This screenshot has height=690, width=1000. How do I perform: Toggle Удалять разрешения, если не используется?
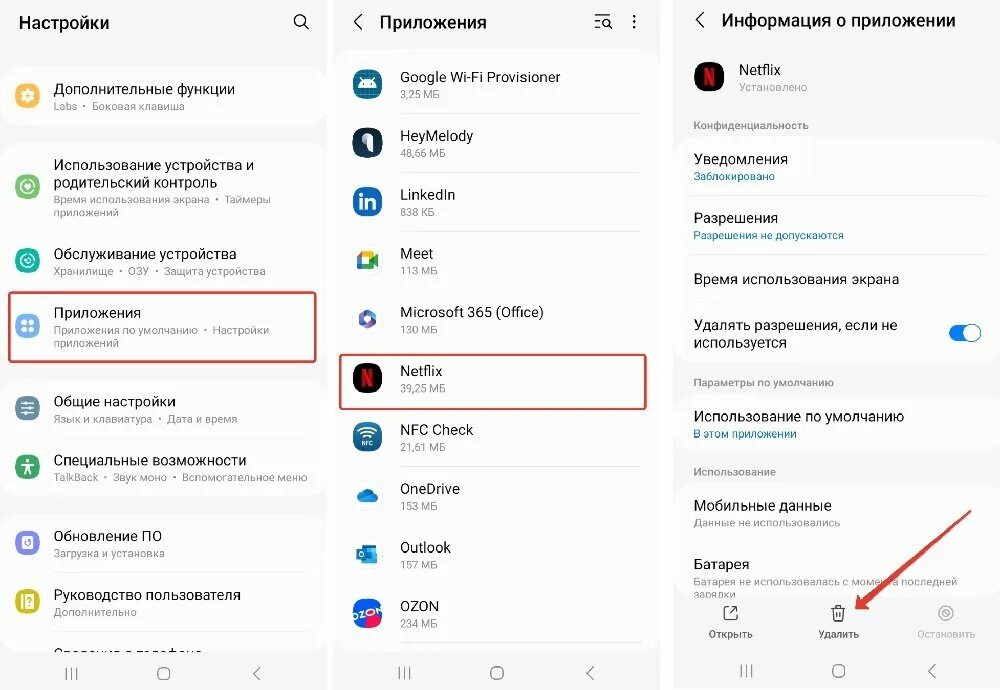(965, 333)
